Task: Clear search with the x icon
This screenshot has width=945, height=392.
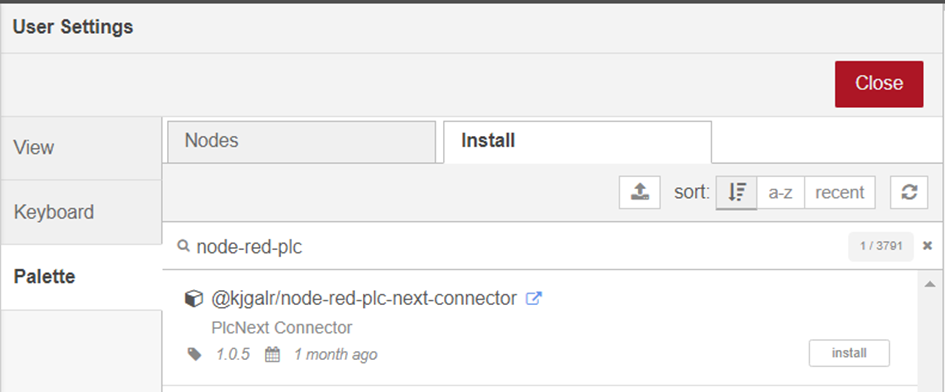Action: pos(928,245)
